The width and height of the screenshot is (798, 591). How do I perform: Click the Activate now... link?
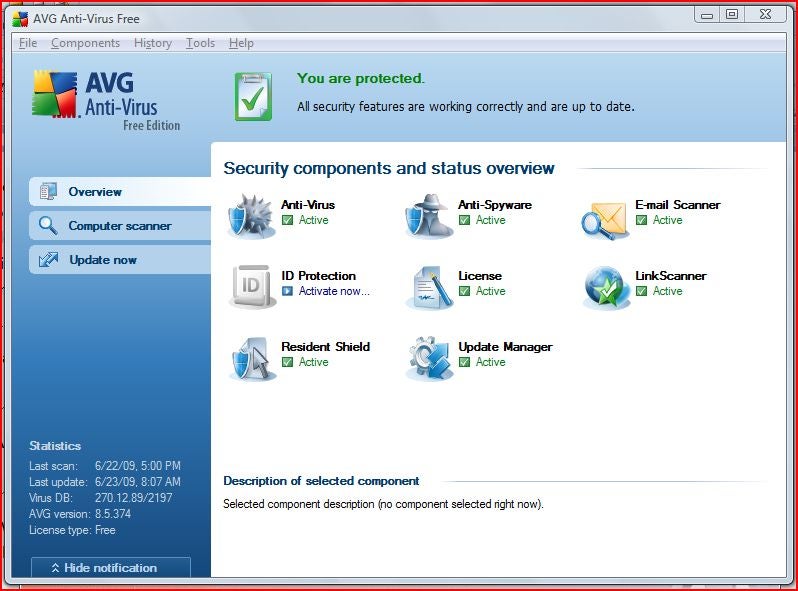pyautogui.click(x=334, y=291)
